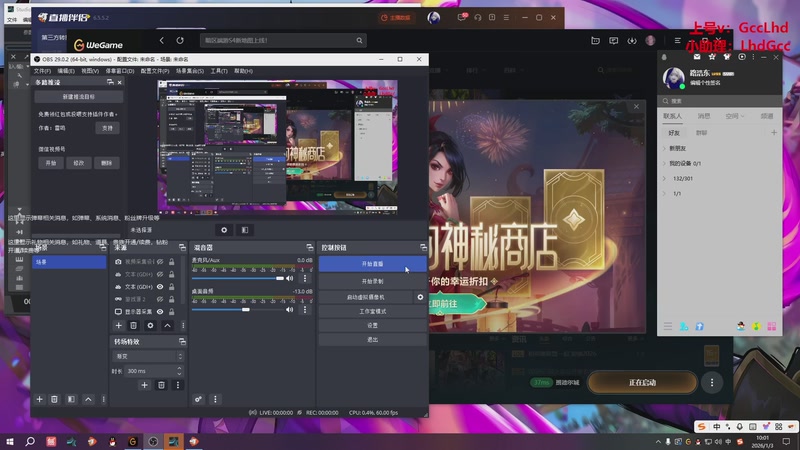Refresh the WeGame page
The image size is (800, 450).
(180, 40)
